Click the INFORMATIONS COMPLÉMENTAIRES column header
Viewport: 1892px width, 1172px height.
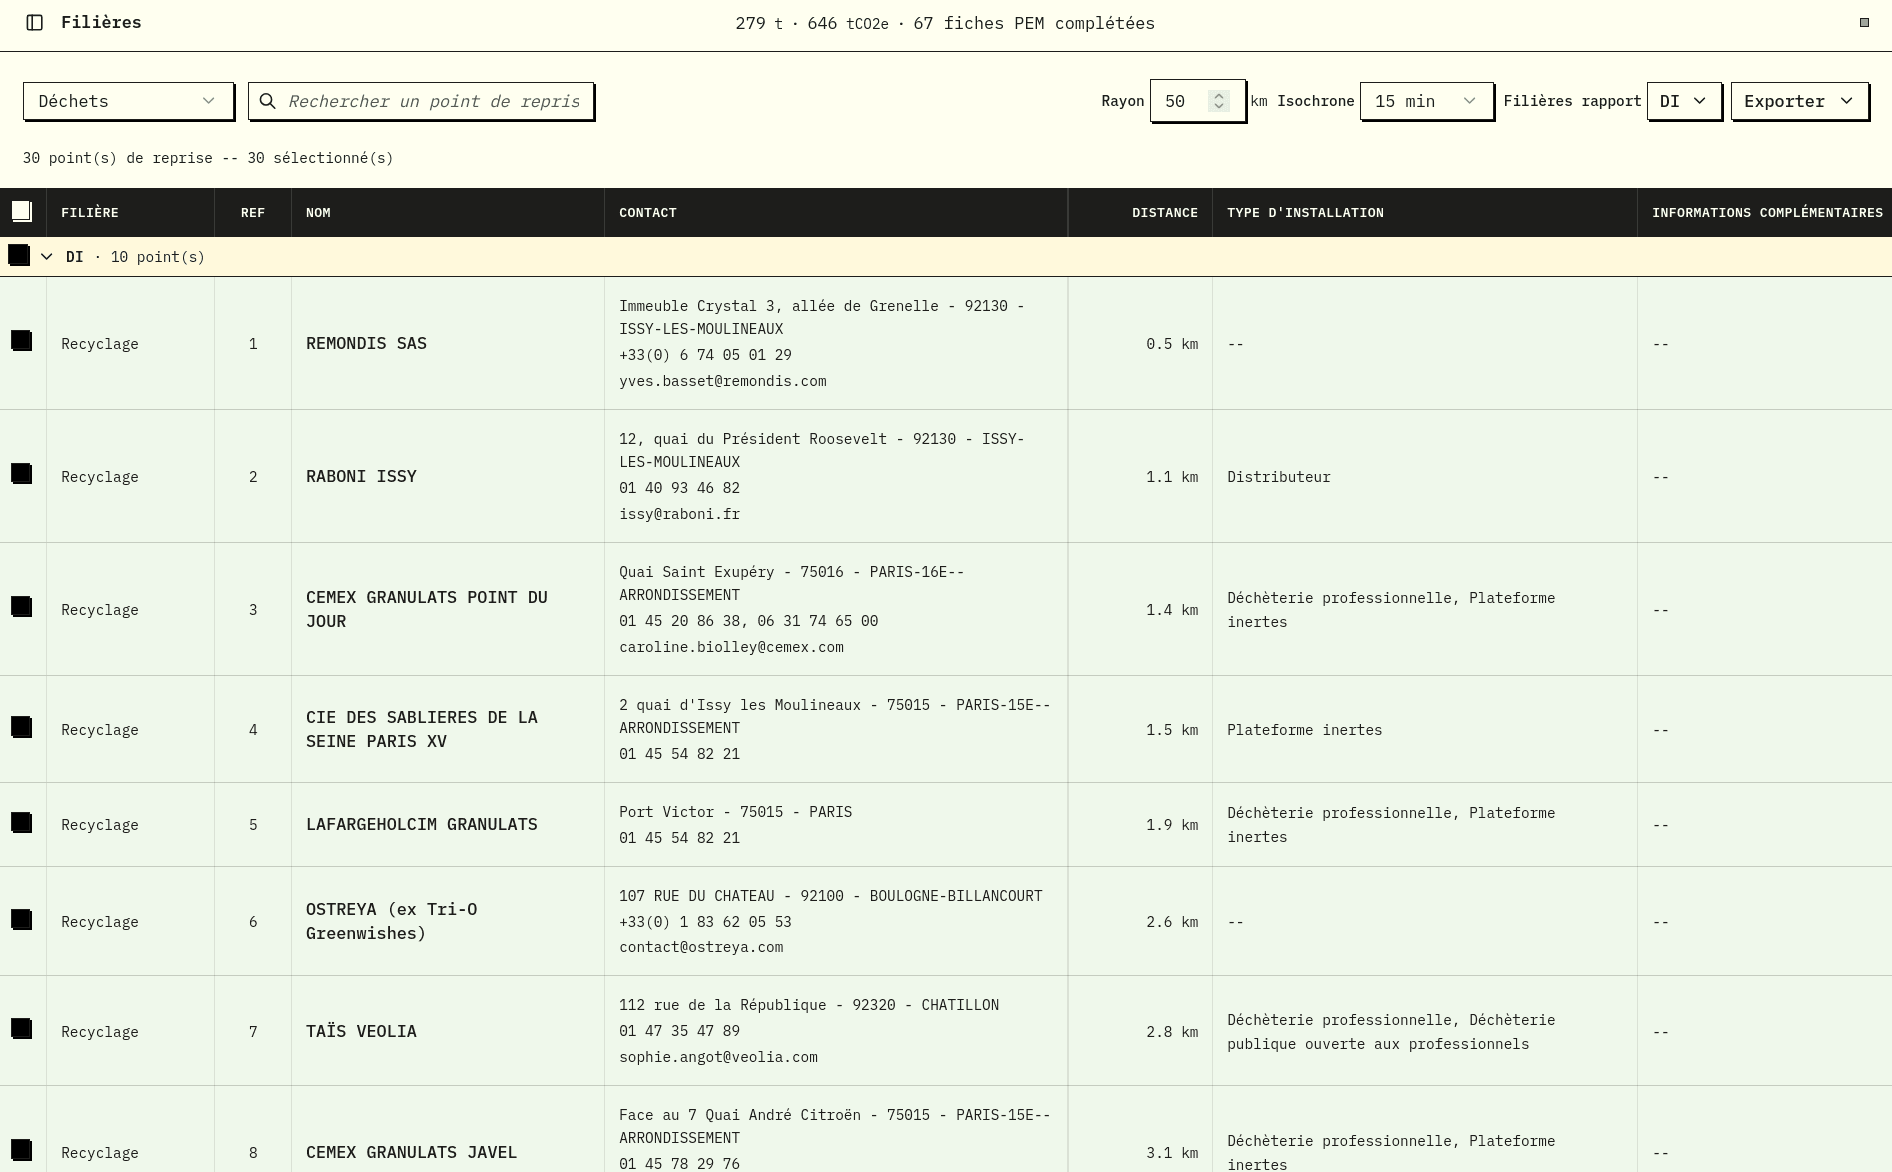[x=1767, y=213]
